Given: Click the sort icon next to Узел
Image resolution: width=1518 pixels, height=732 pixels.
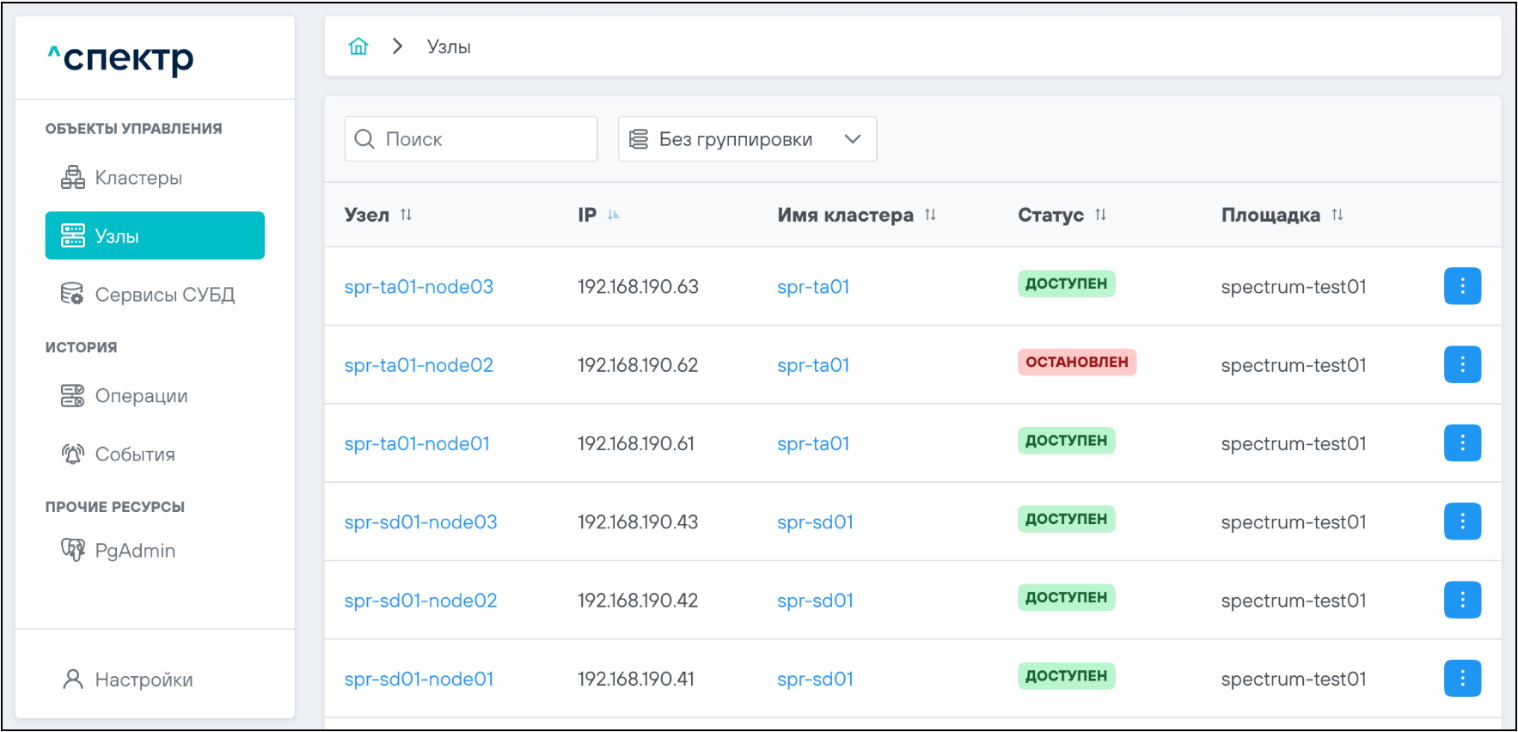Looking at the screenshot, I should (406, 215).
